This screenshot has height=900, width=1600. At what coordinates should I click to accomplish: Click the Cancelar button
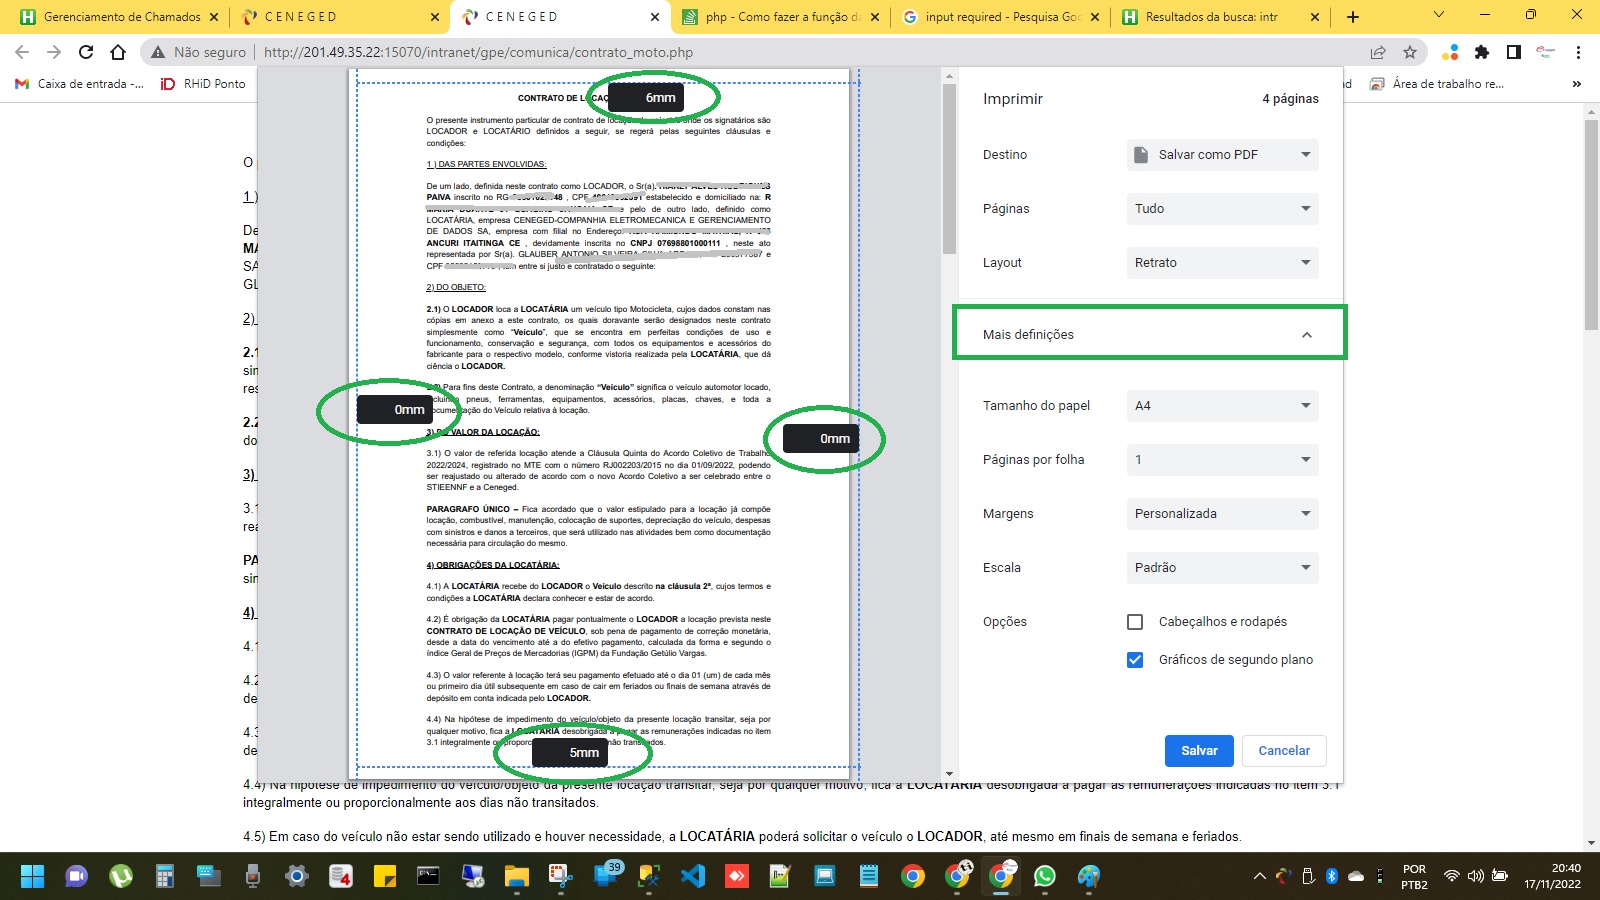coord(1283,751)
